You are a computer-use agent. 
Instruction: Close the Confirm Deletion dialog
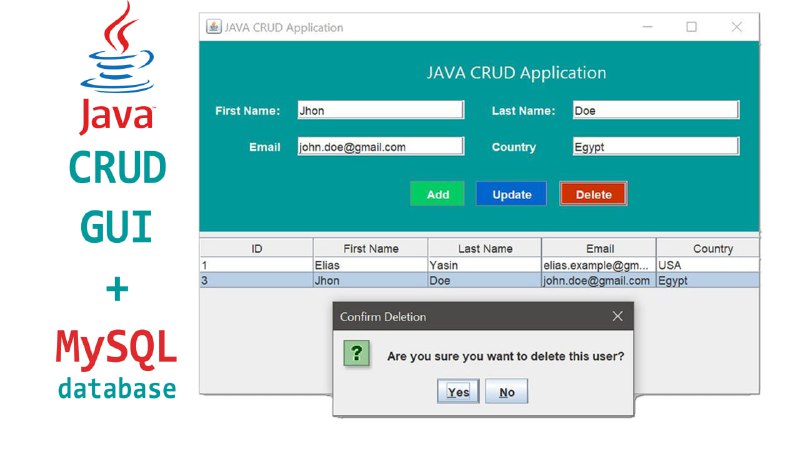(617, 316)
